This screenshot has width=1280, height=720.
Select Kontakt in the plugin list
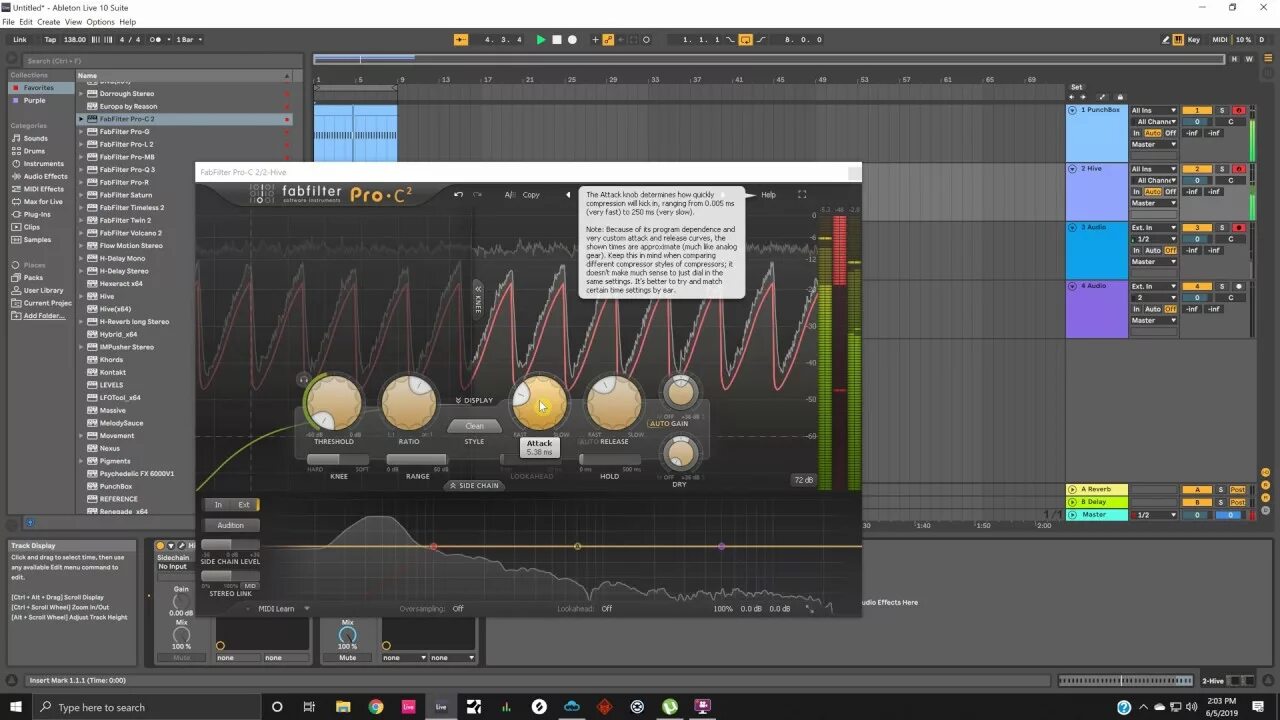(111, 372)
